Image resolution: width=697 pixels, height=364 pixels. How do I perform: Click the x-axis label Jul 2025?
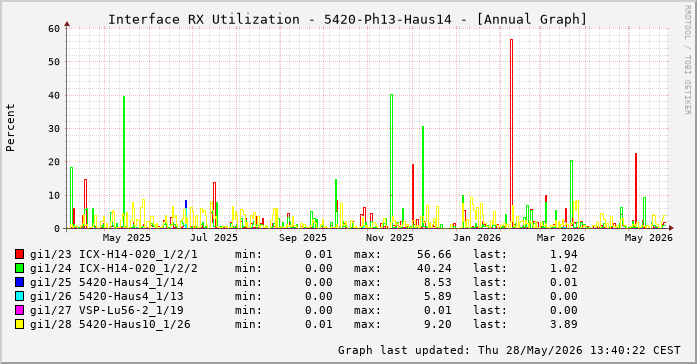[214, 238]
